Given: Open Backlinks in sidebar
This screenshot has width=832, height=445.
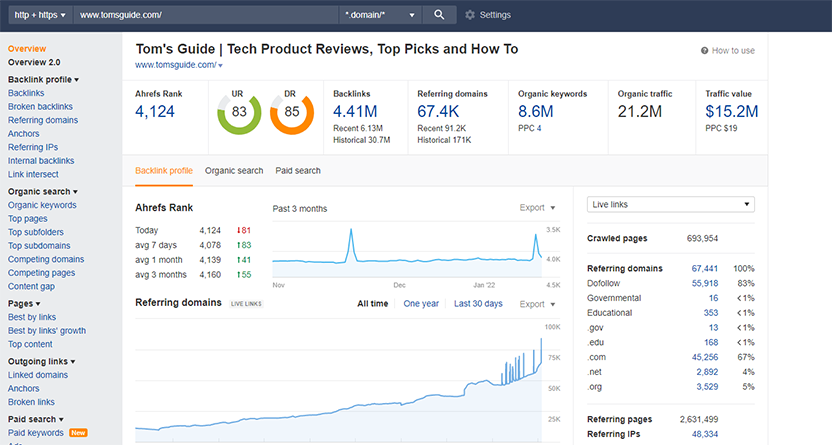Looking at the screenshot, I should [x=26, y=93].
